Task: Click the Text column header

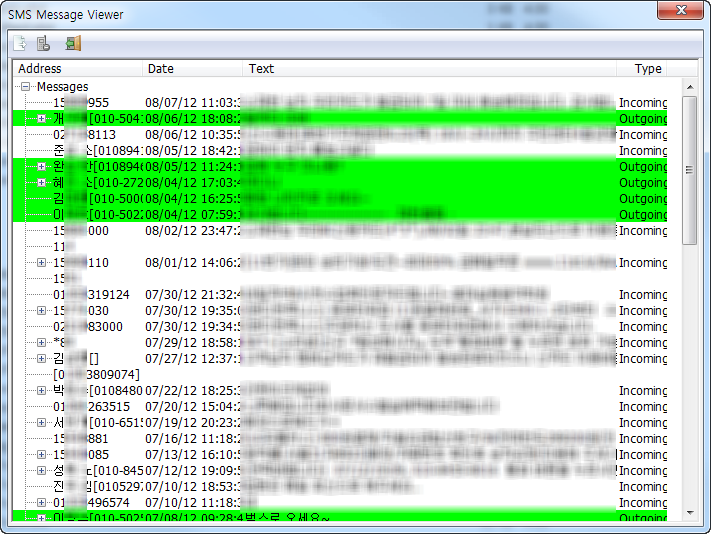Action: point(429,68)
